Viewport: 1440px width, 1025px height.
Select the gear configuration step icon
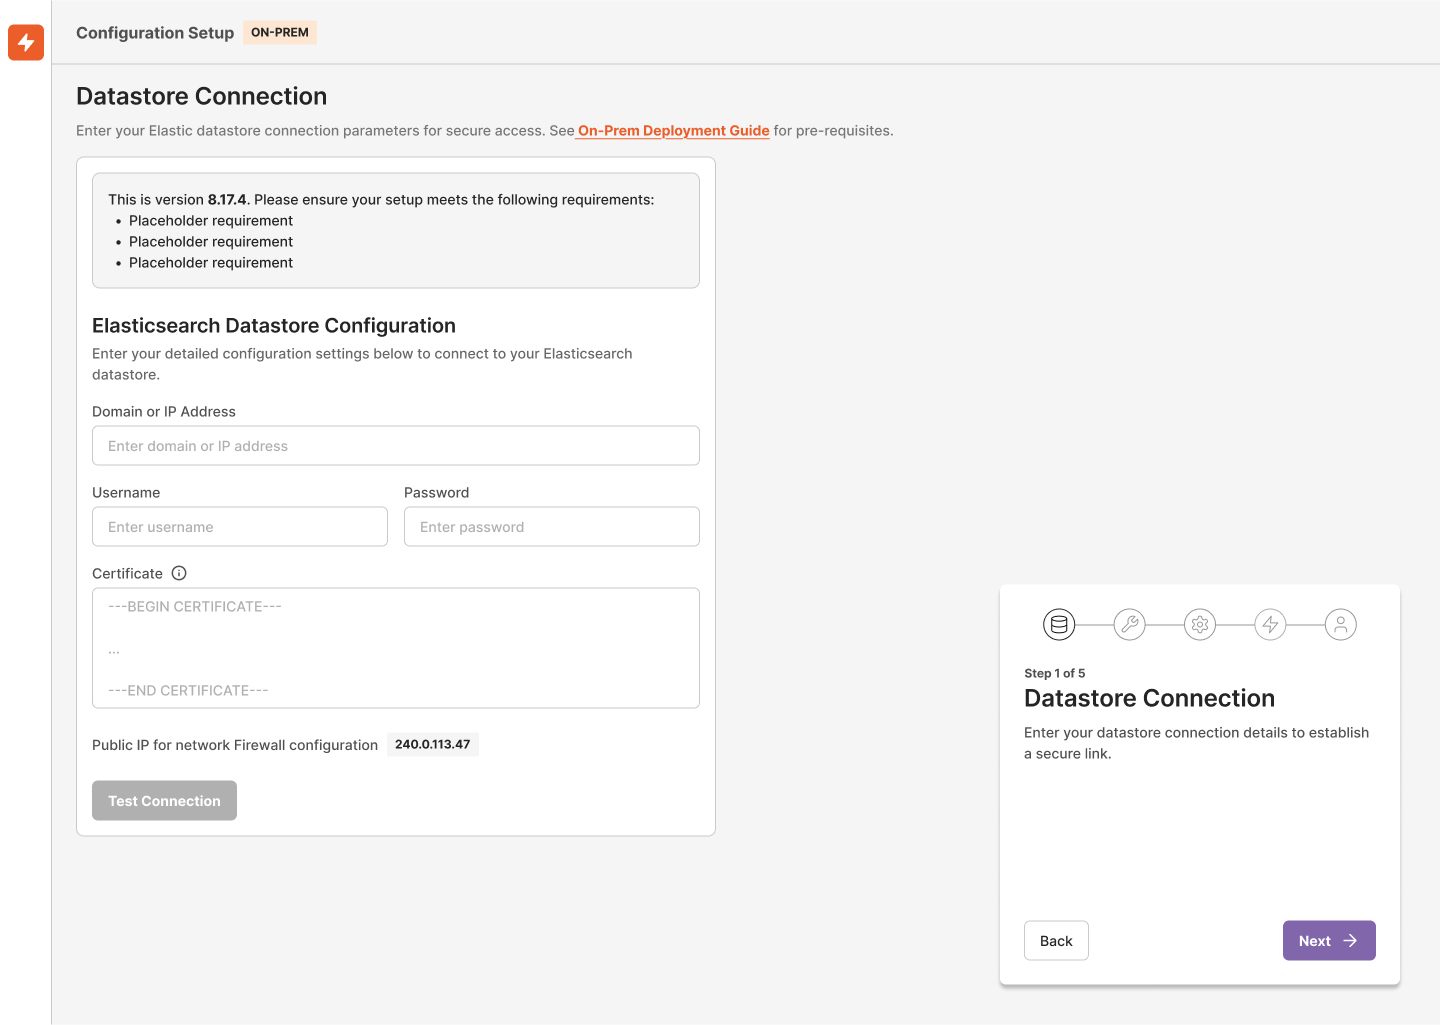coord(1200,624)
